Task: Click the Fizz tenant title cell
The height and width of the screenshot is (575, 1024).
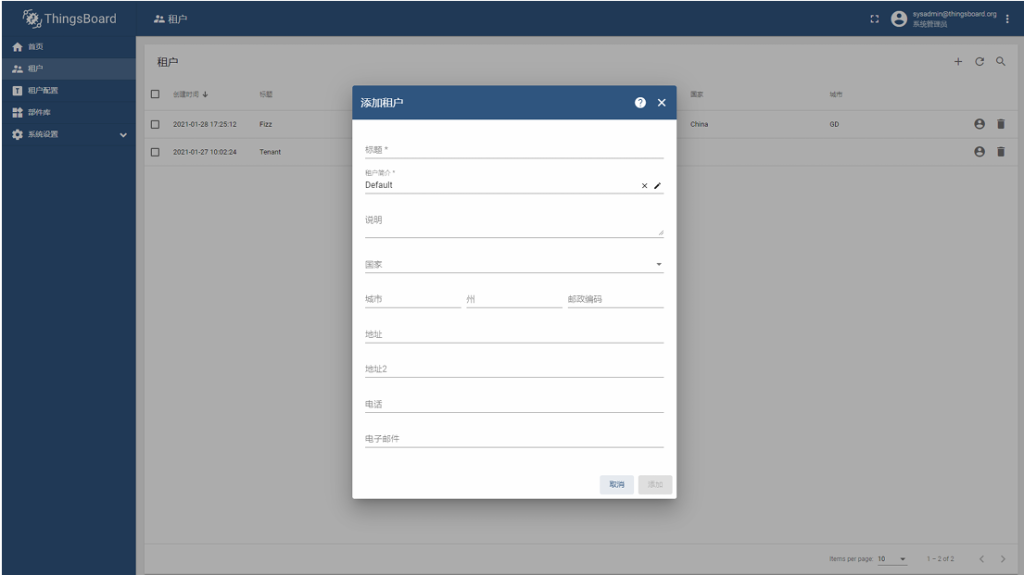Action: [x=265, y=124]
